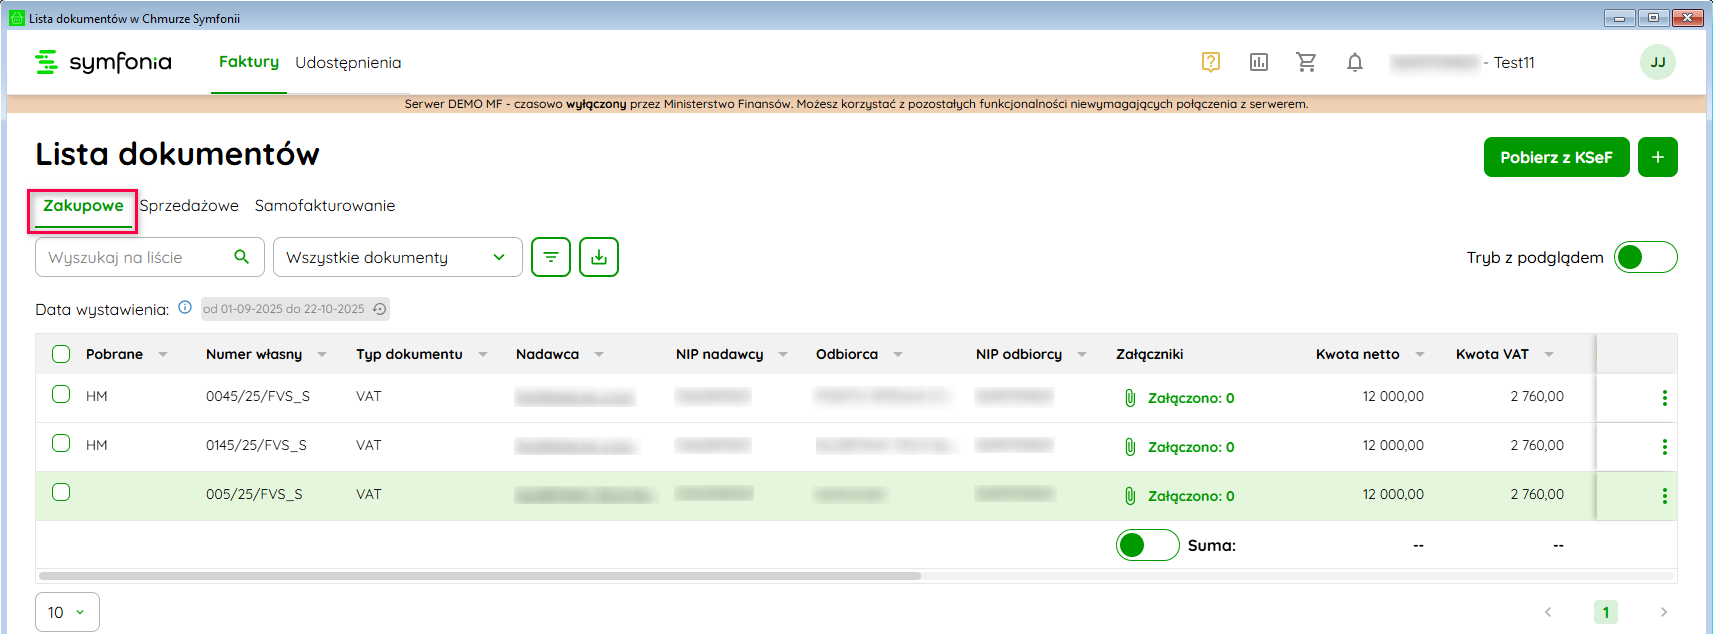The width and height of the screenshot is (1713, 634).
Task: Open the rows-per-page dropdown showing 10
Action: 67,612
